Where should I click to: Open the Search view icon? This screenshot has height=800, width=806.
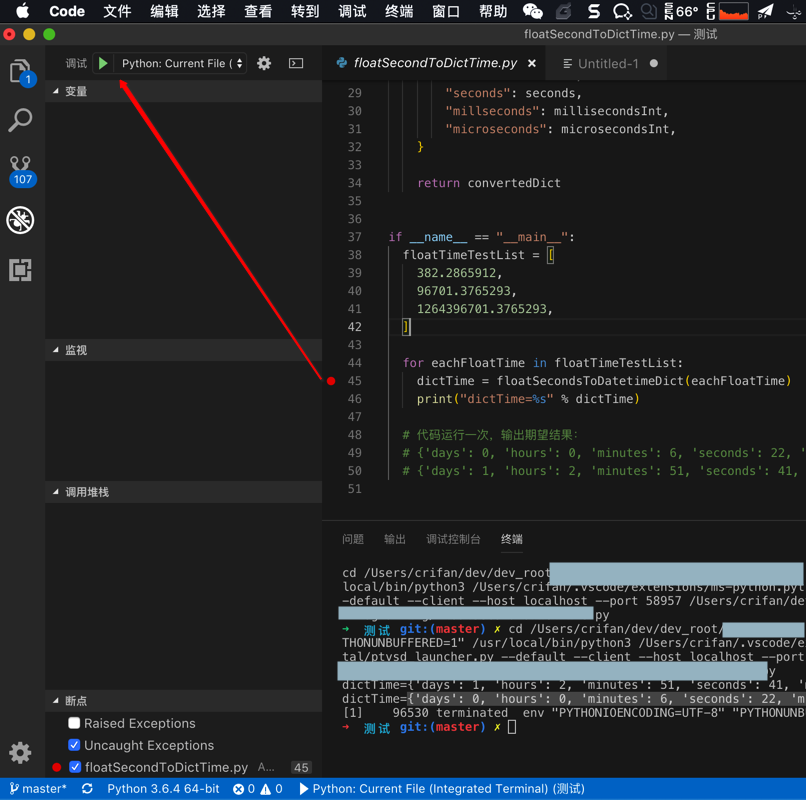tap(20, 120)
